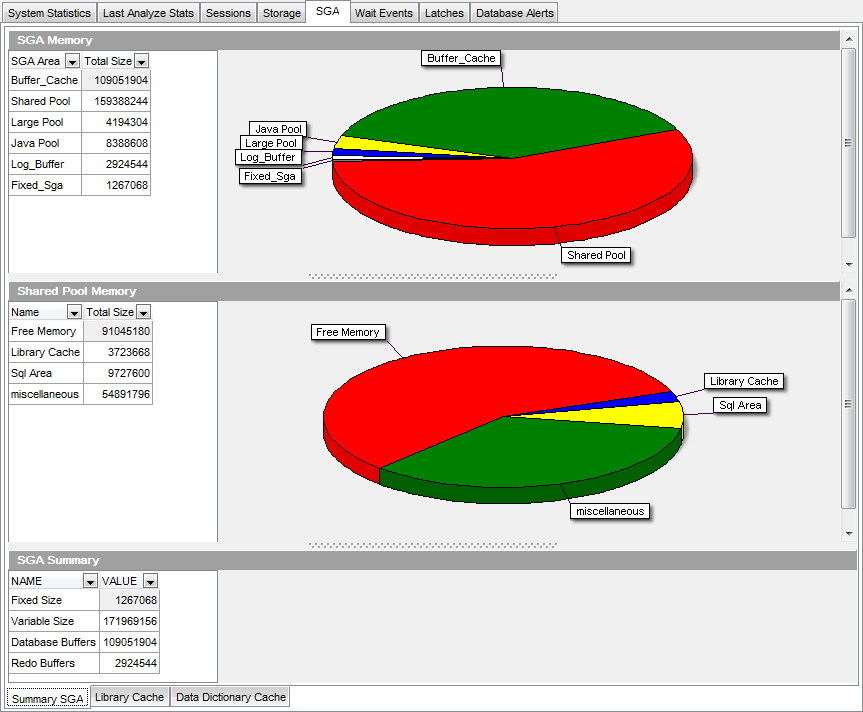Select the Shared Pool row in SGA table
Viewport: 863px width, 712px height.
click(80, 101)
